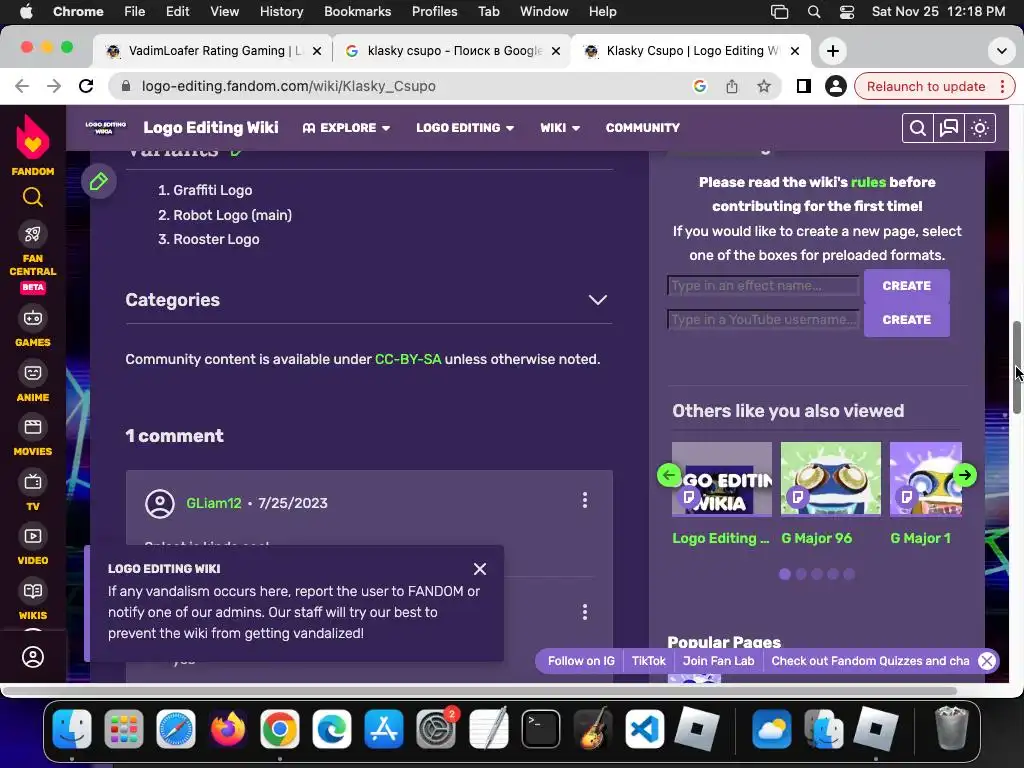Click the page vertical scrollbar thumb
1024x768 pixels.
(1017, 367)
